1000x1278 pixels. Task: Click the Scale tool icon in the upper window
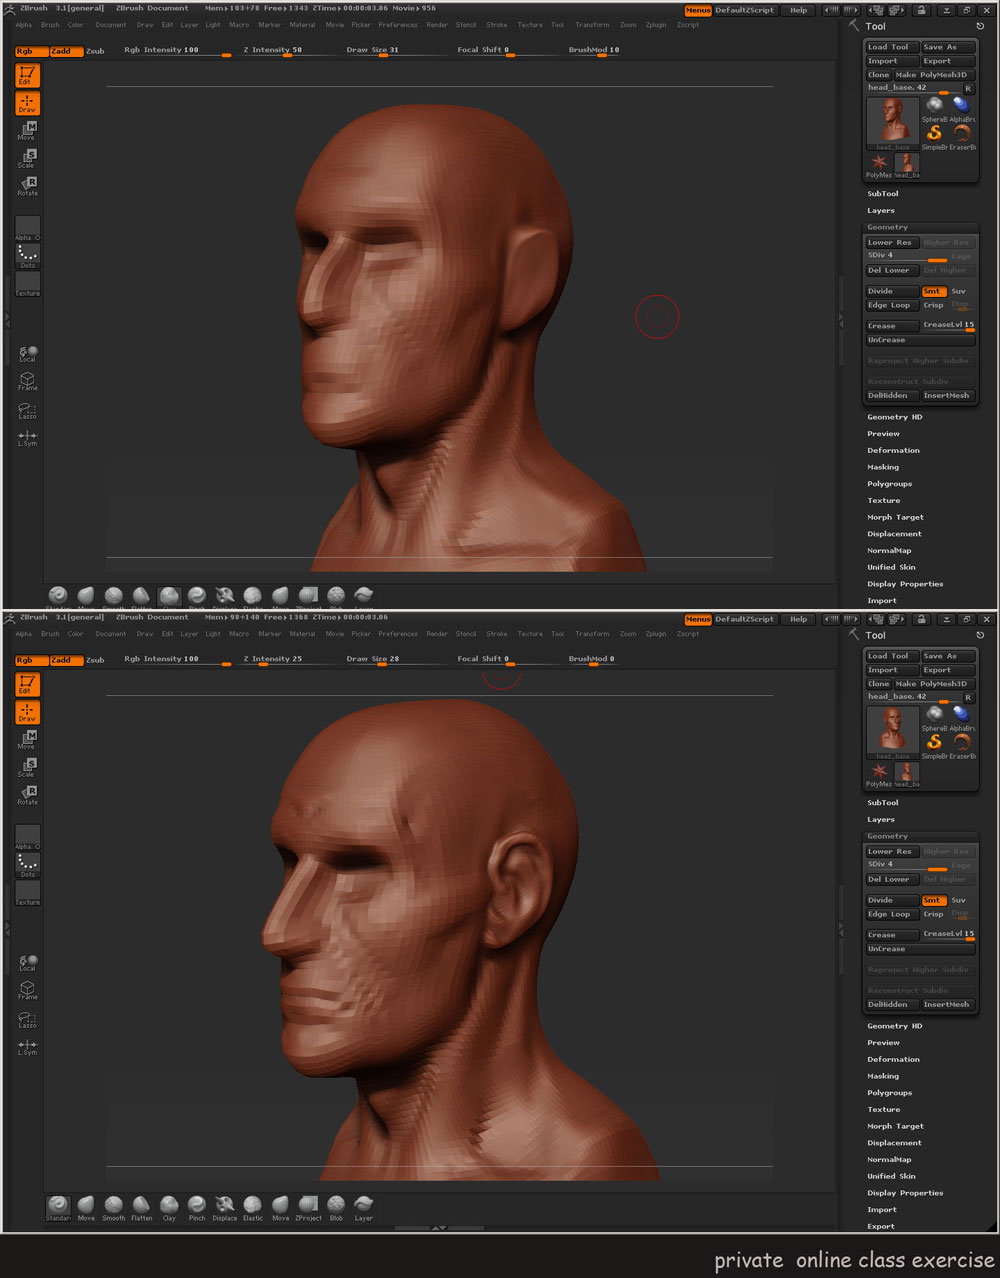[x=27, y=158]
